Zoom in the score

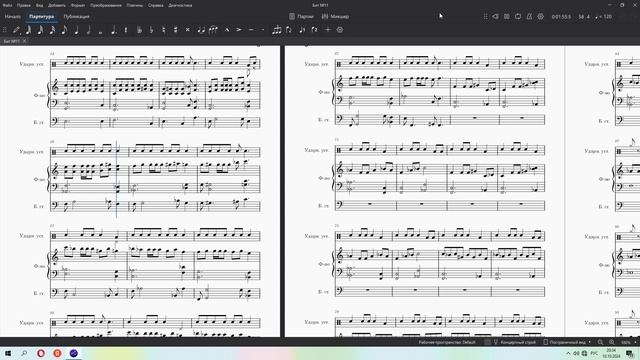point(611,342)
